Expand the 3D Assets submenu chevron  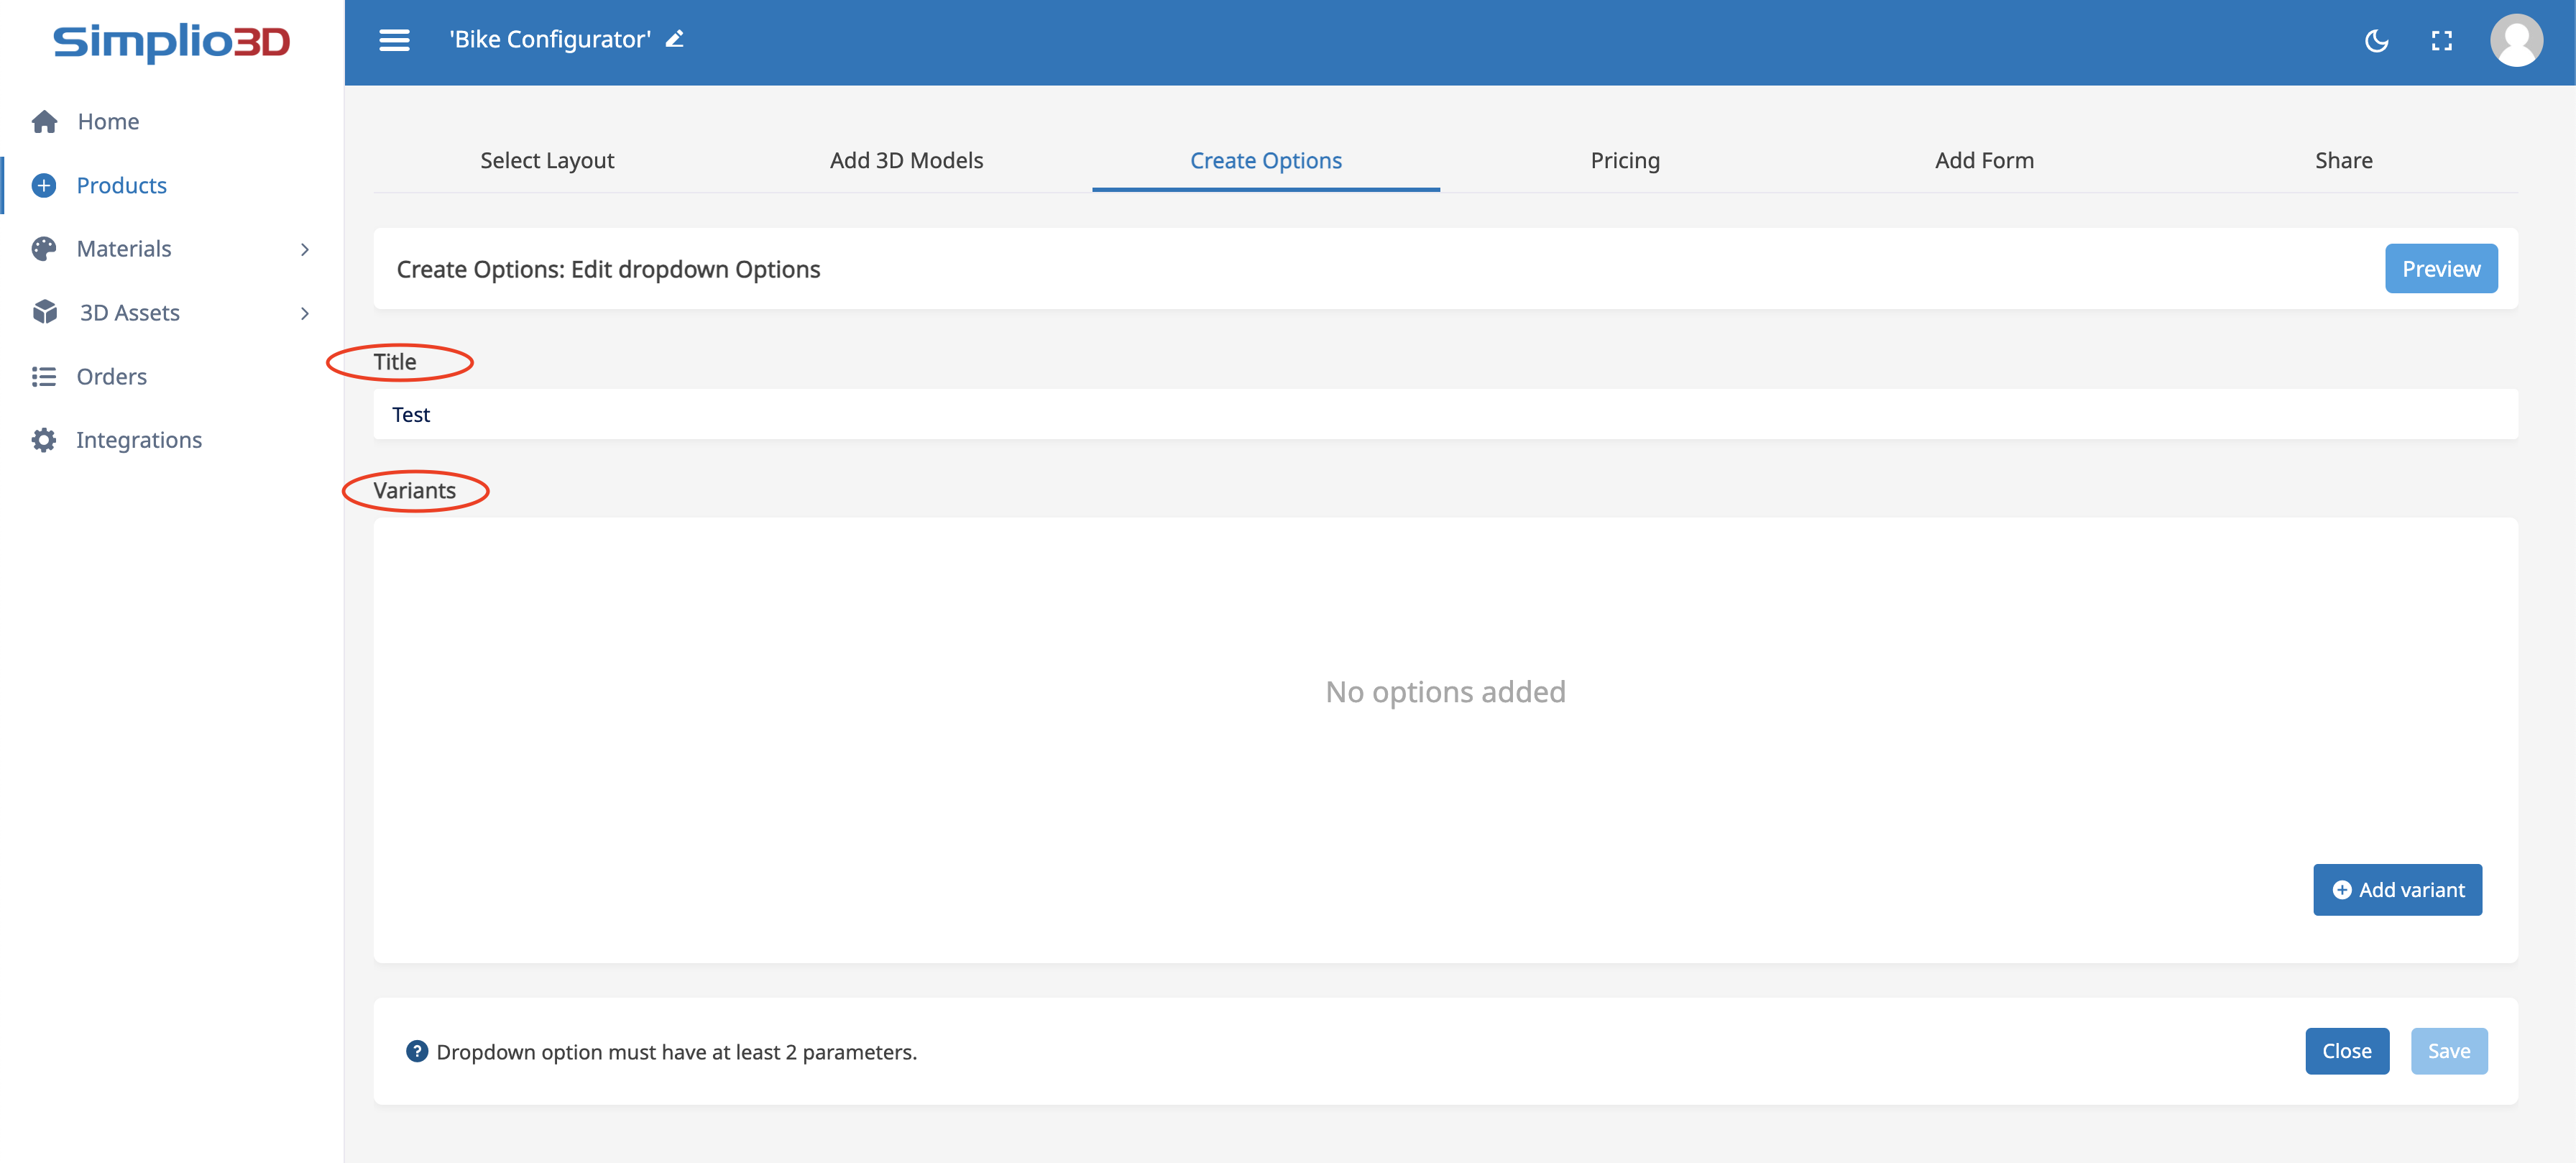coord(305,313)
